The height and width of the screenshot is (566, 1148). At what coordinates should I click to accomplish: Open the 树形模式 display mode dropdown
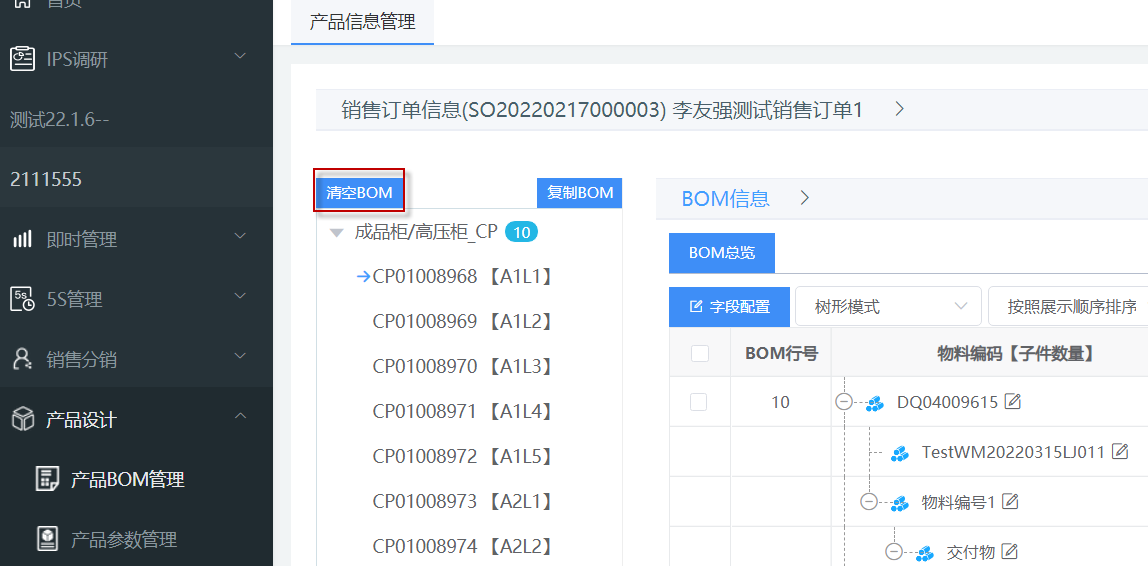click(x=887, y=307)
